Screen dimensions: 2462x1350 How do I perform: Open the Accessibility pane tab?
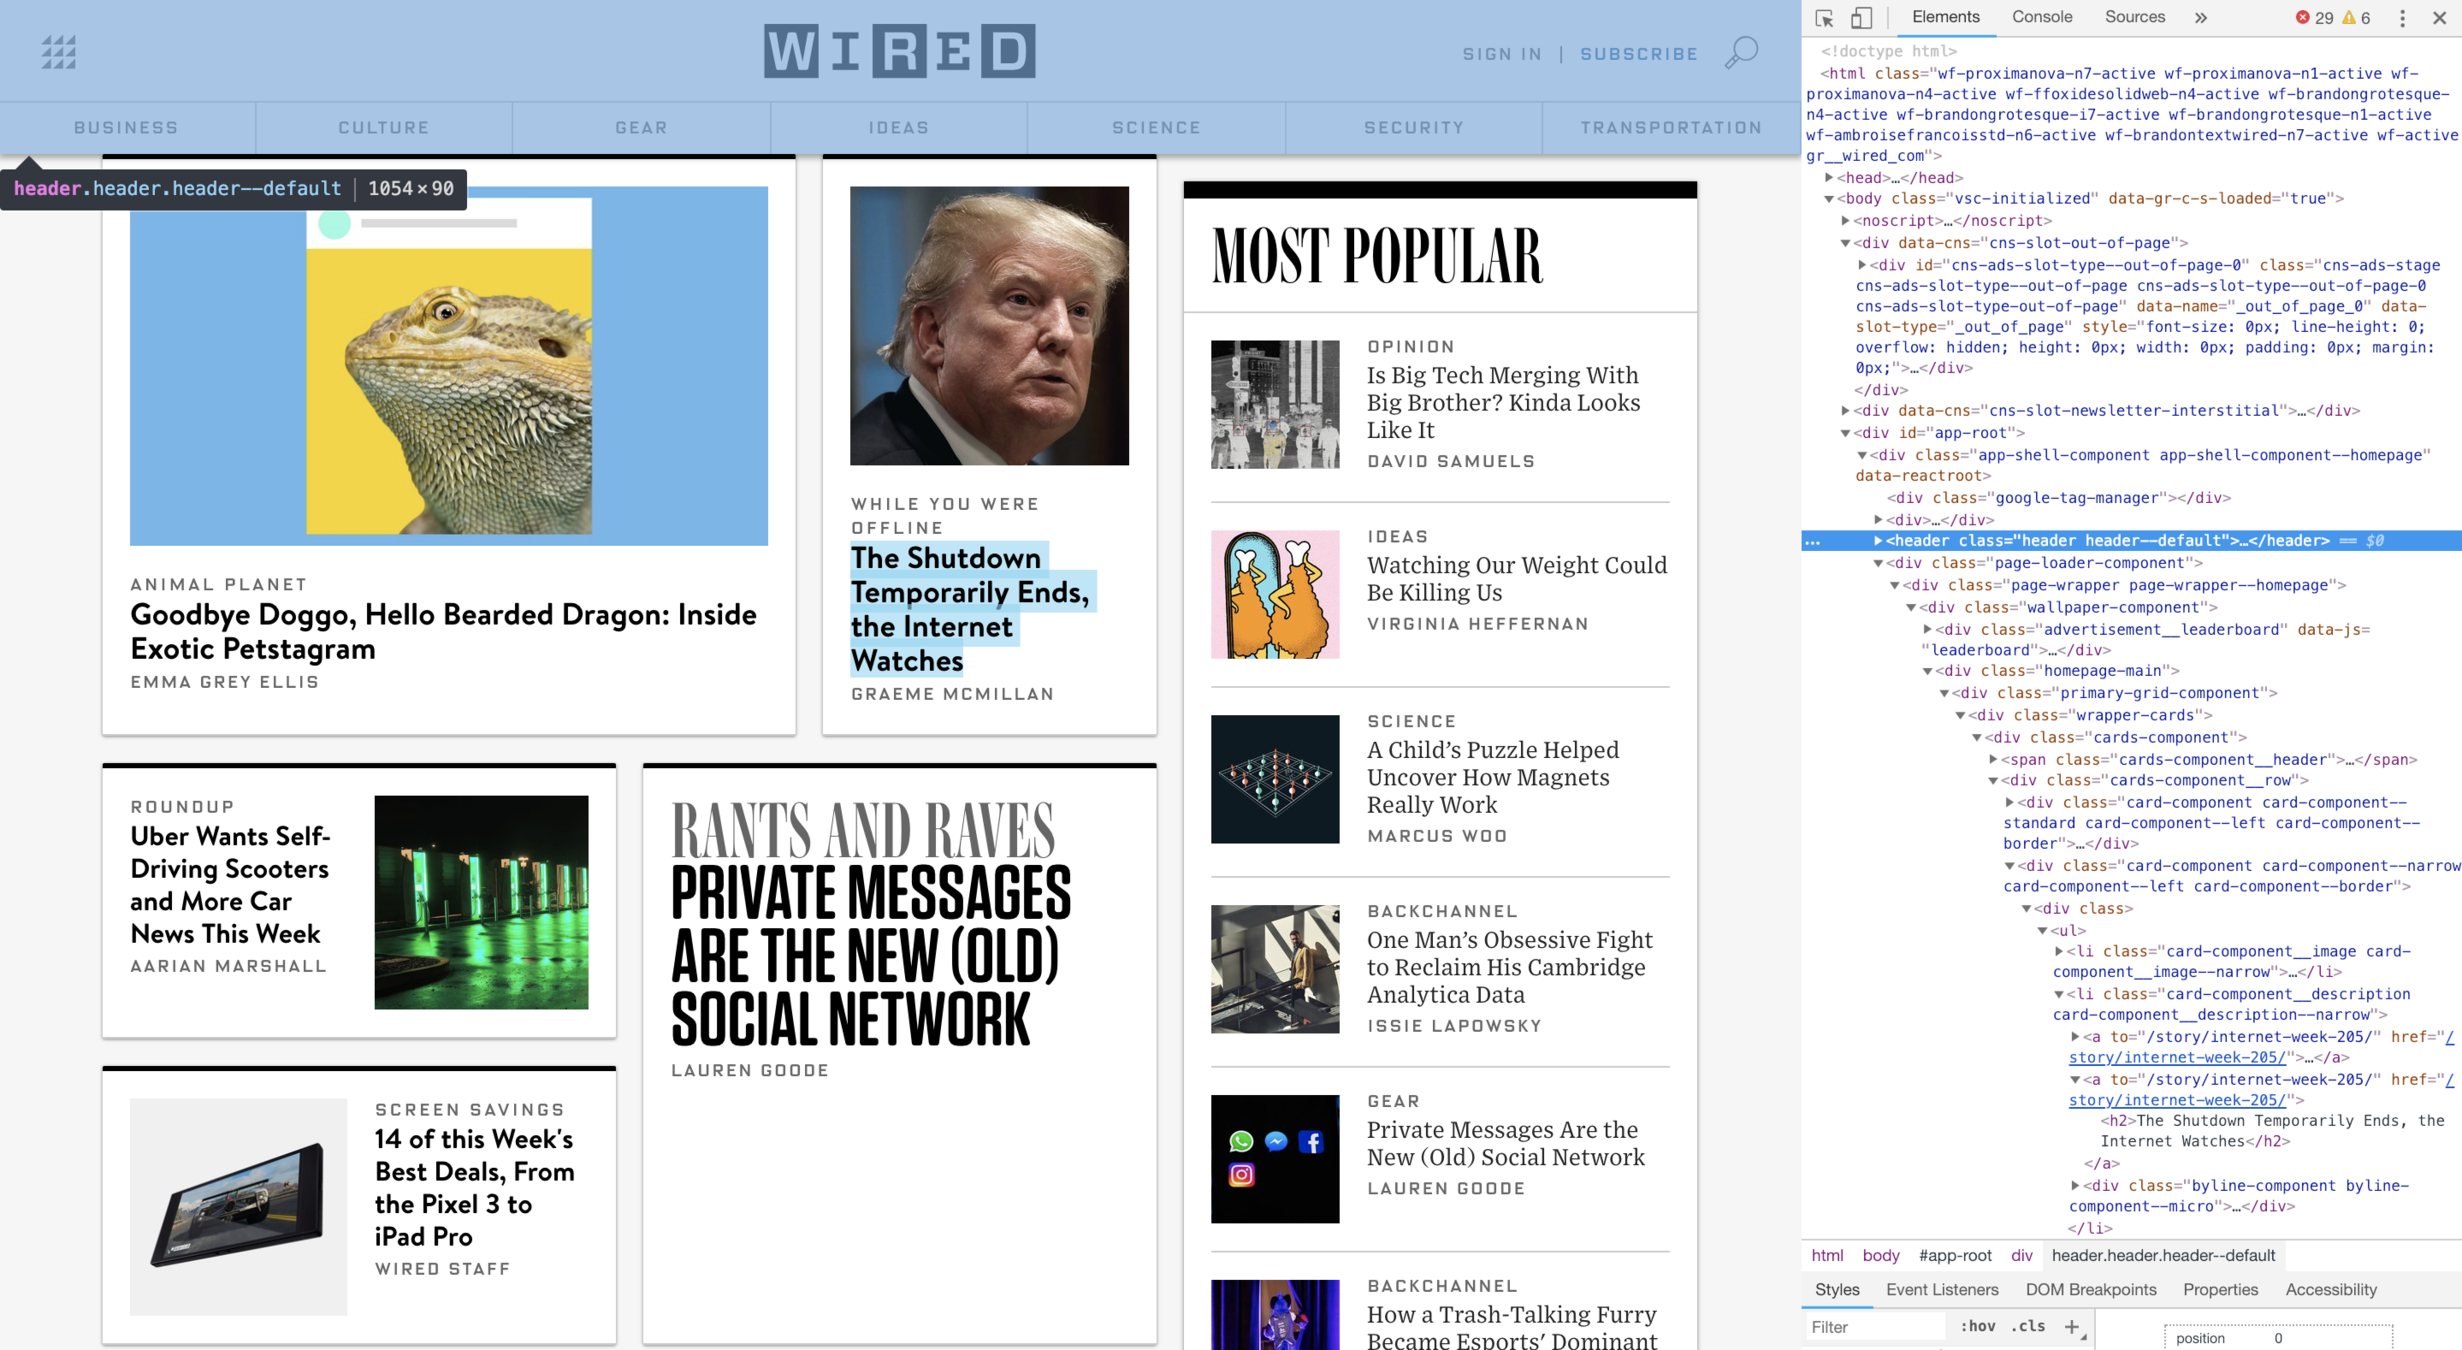pos(2331,1289)
